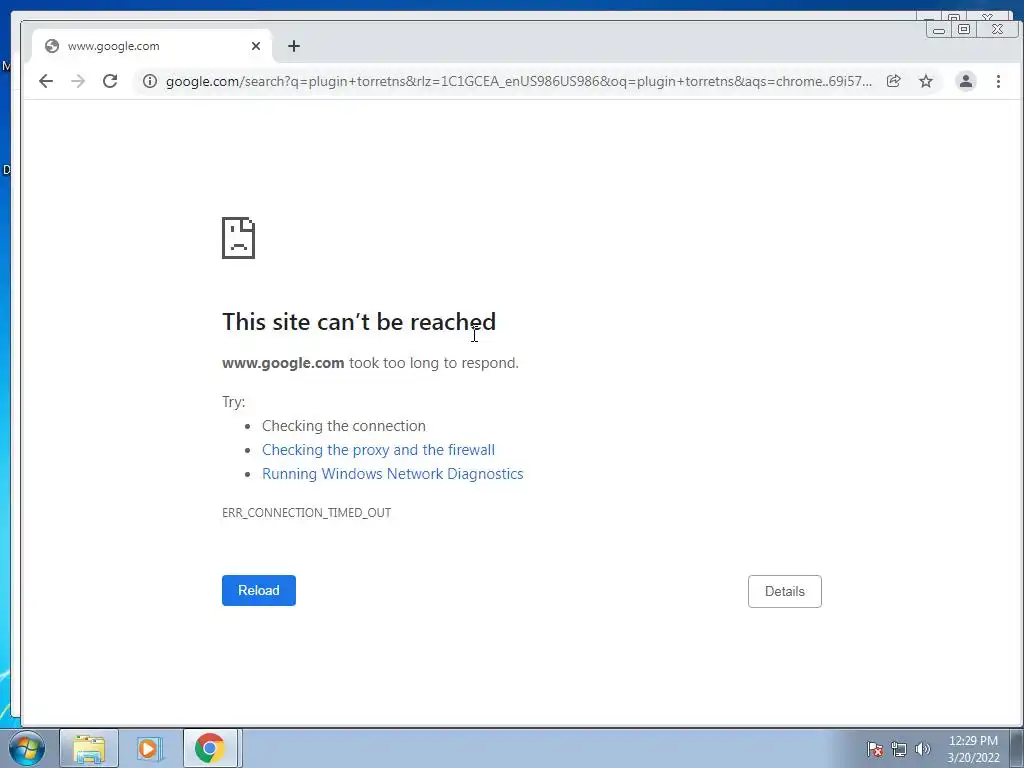
Task: Close the www.google.com tab
Action: point(256,46)
